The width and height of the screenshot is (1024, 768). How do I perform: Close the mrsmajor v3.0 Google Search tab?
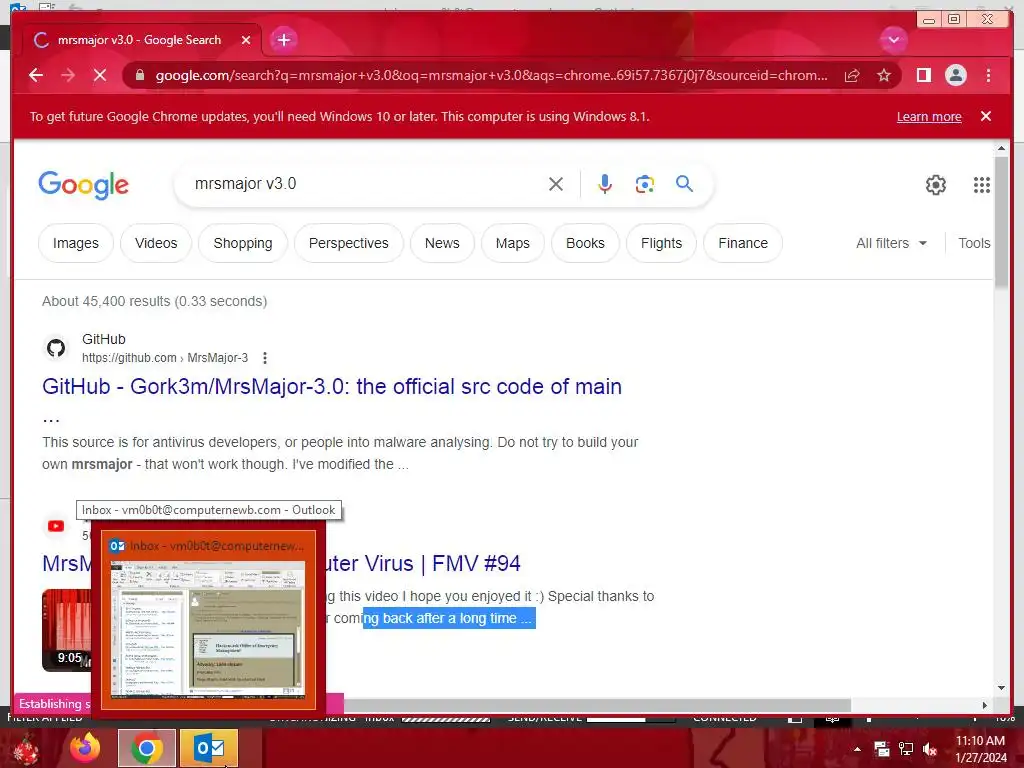pyautogui.click(x=246, y=40)
